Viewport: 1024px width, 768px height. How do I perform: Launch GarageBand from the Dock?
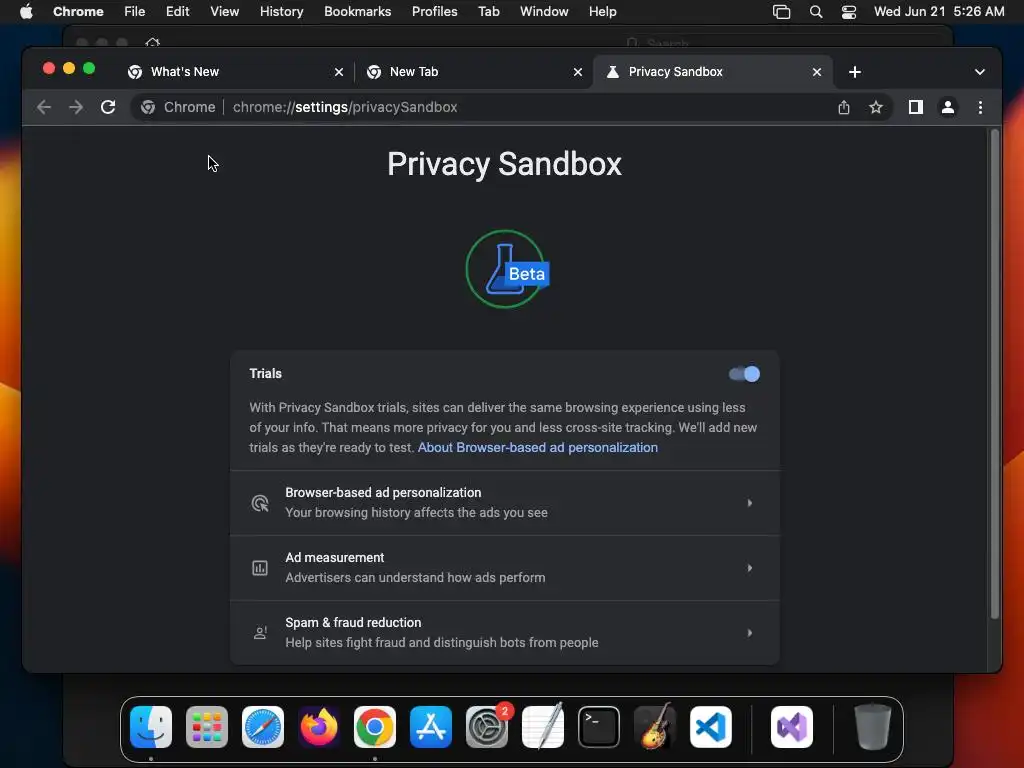655,727
